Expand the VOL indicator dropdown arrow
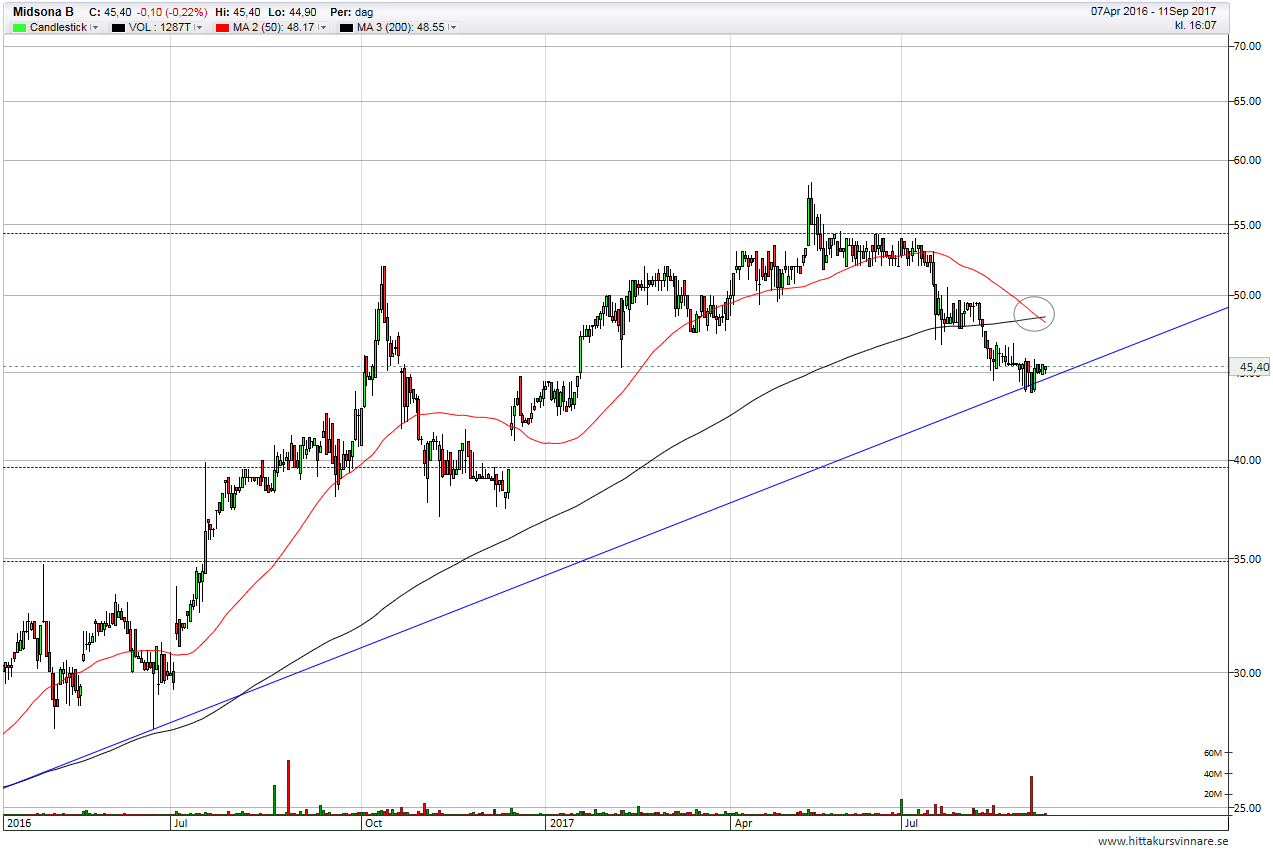This screenshot has height=850, width=1273. (199, 27)
